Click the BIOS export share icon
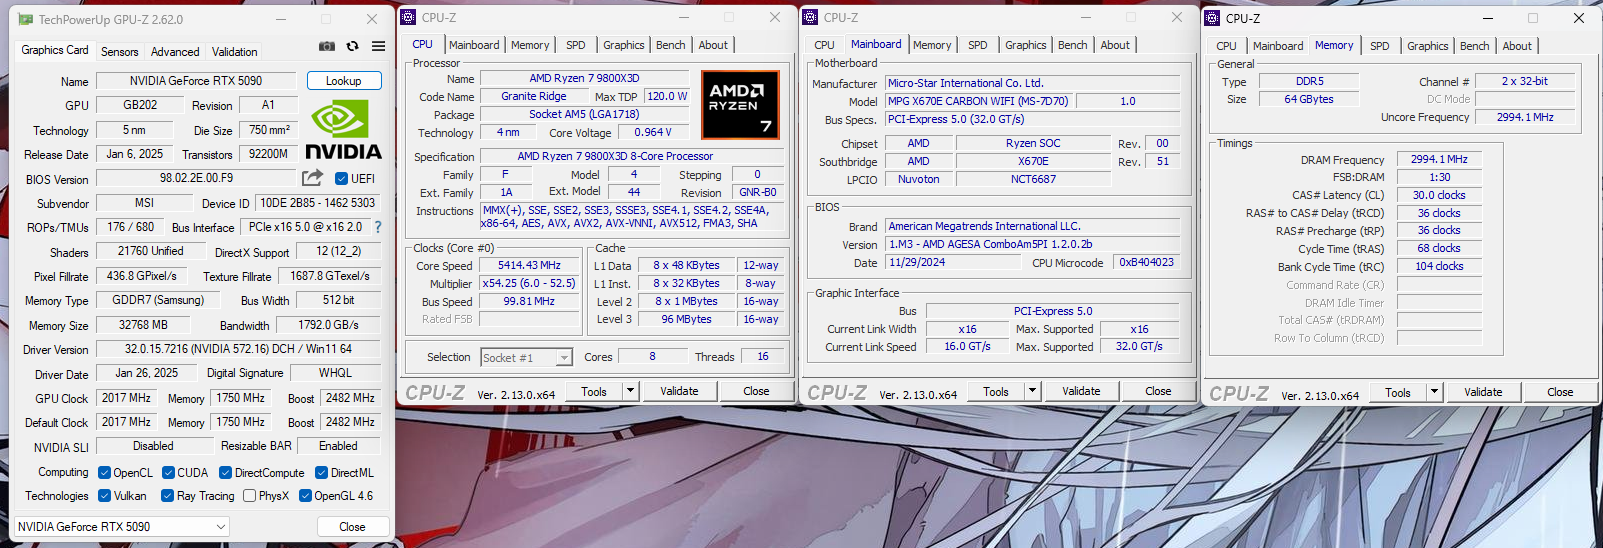1603x548 pixels. (x=313, y=177)
